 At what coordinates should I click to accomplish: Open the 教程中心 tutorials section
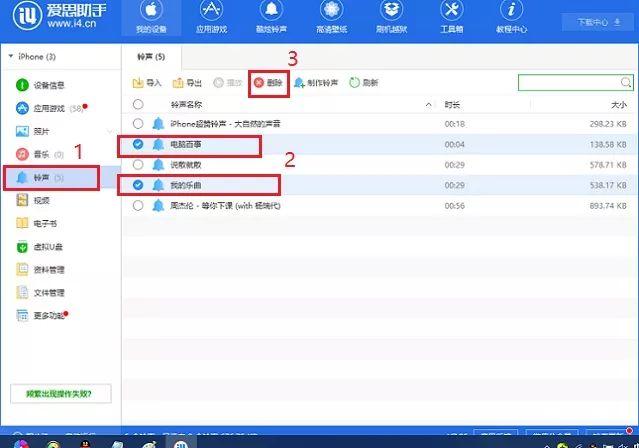pyautogui.click(x=512, y=17)
